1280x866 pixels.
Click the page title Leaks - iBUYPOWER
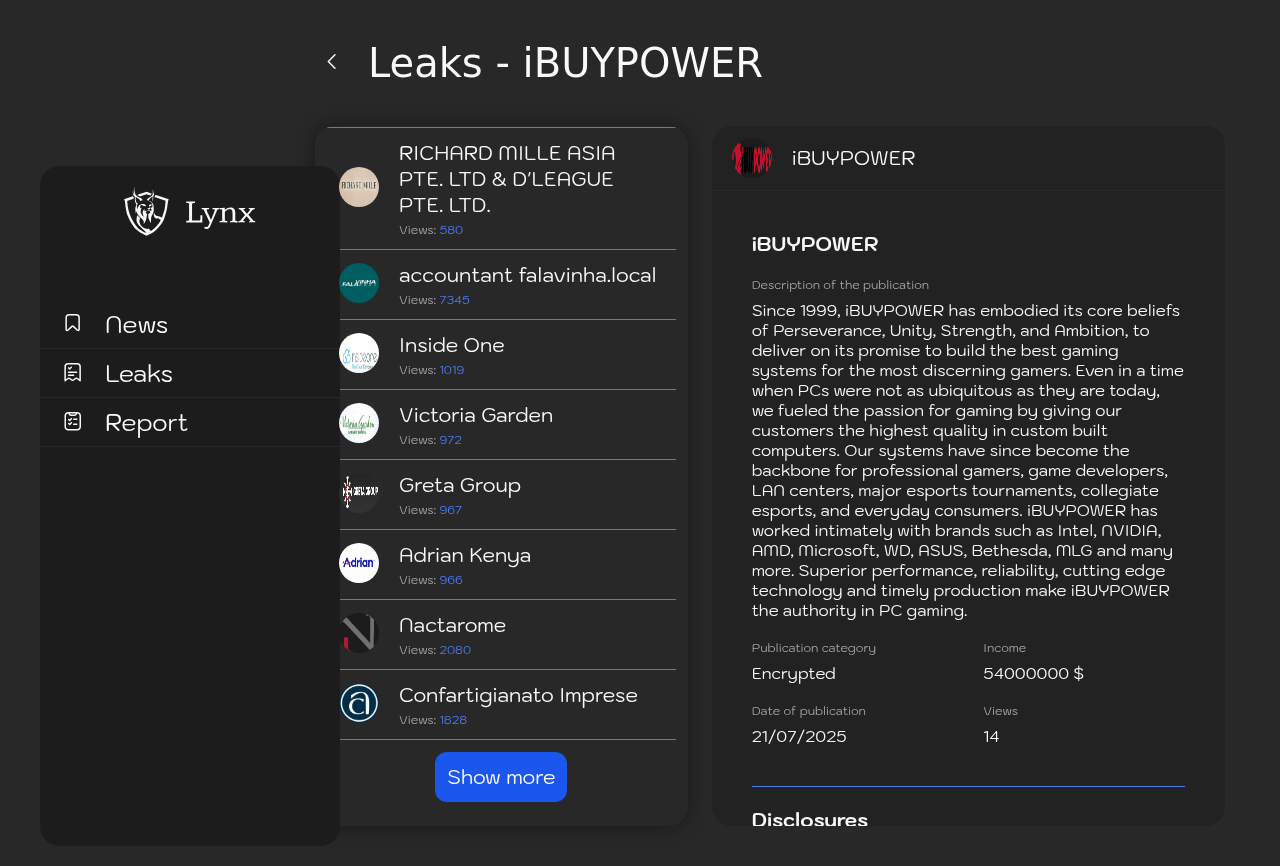(x=565, y=63)
